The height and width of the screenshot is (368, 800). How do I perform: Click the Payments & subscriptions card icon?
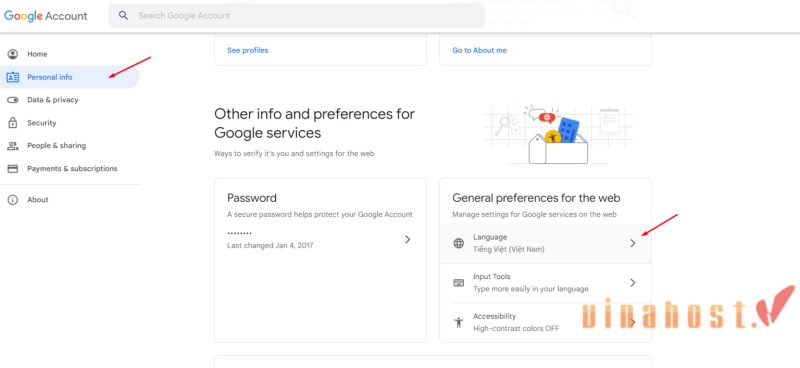(x=13, y=168)
